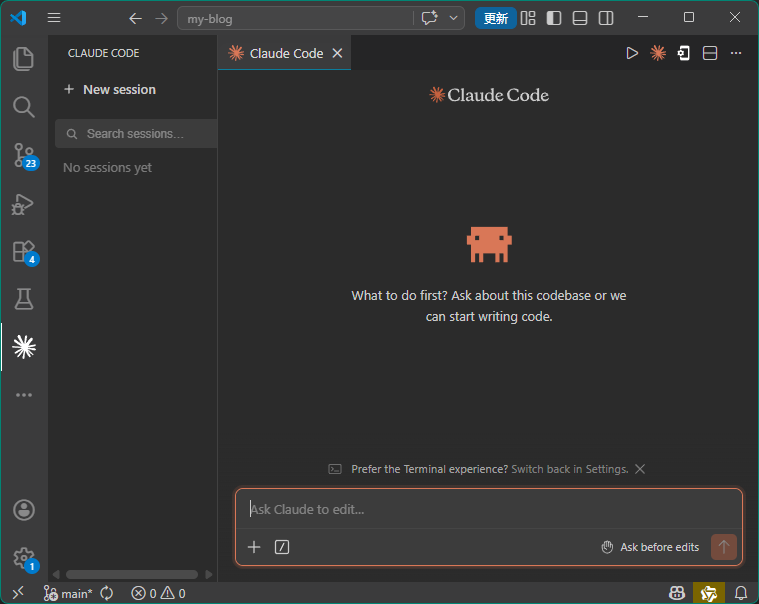The height and width of the screenshot is (604, 759).
Task: Click the send arrow button
Action: point(724,547)
